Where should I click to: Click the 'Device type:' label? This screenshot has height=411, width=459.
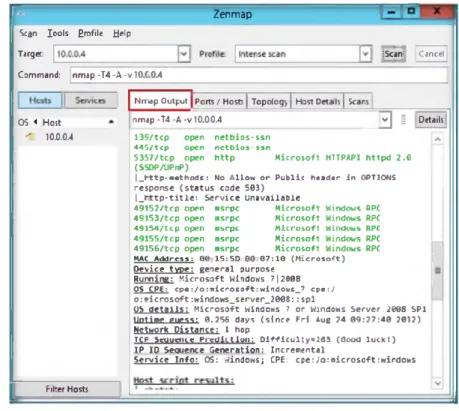(x=164, y=269)
